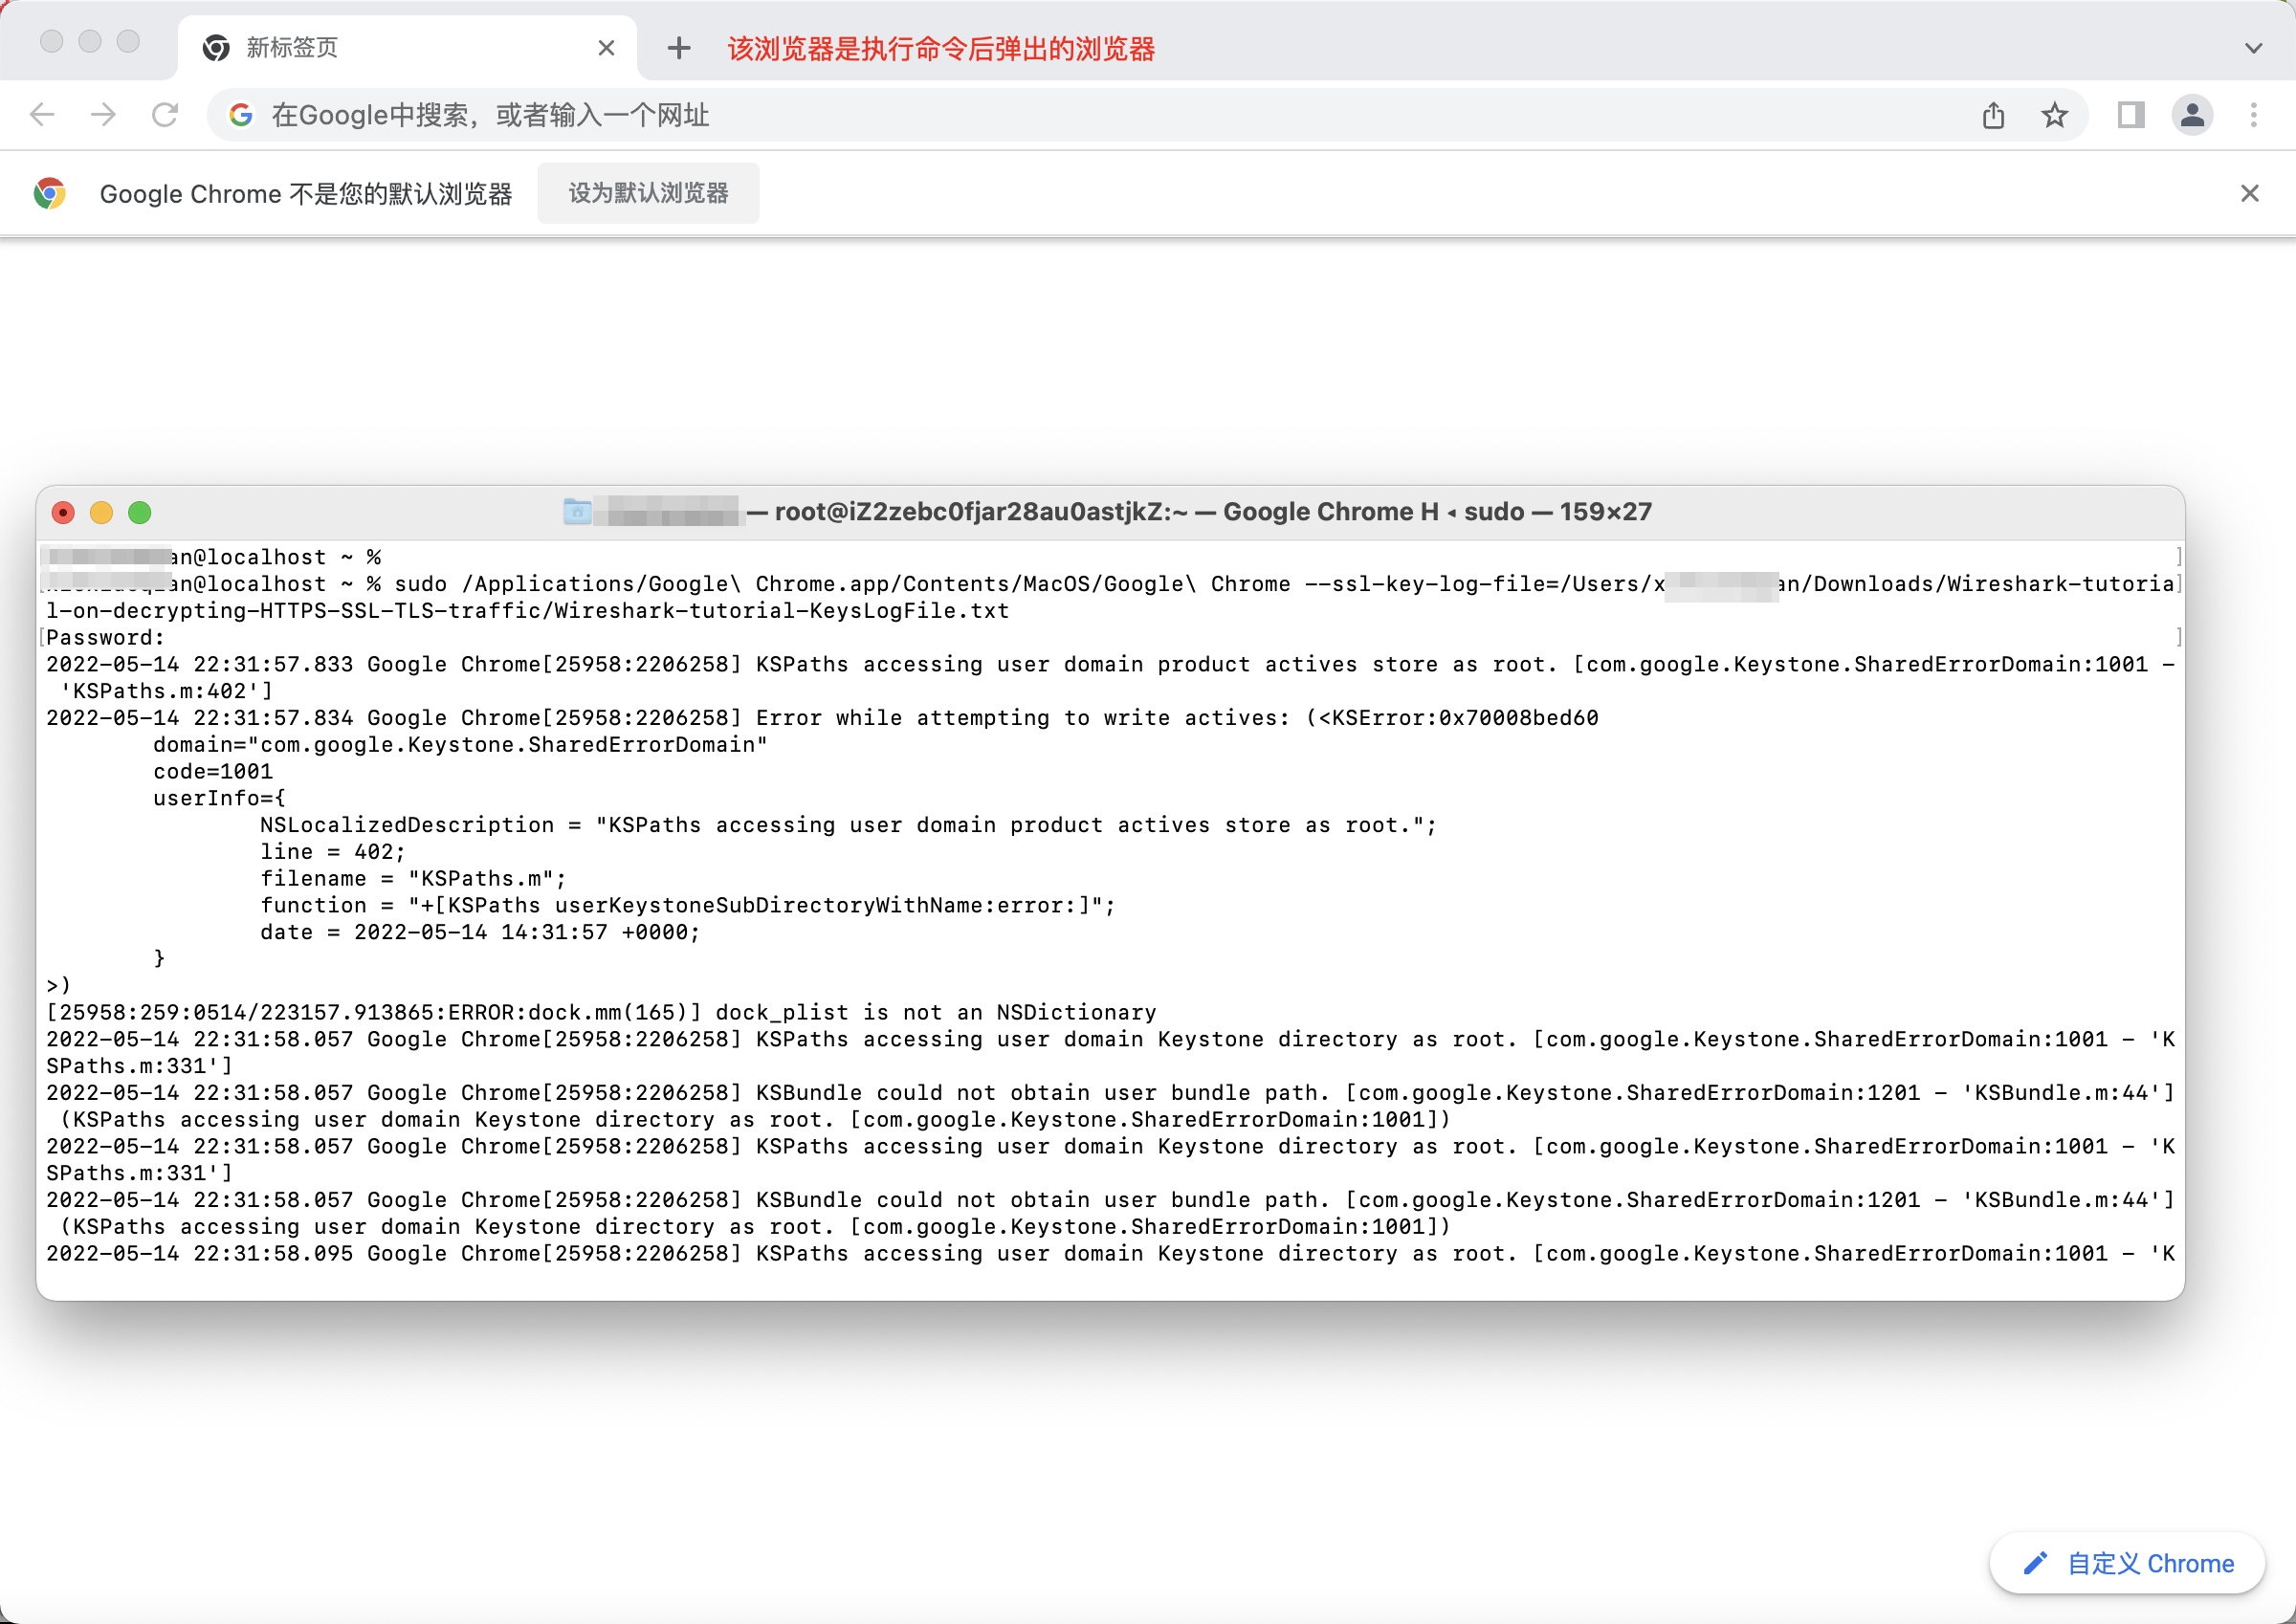The image size is (2296, 1624).
Task: Click the 设为默认浏览器 button
Action: pyautogui.click(x=648, y=193)
